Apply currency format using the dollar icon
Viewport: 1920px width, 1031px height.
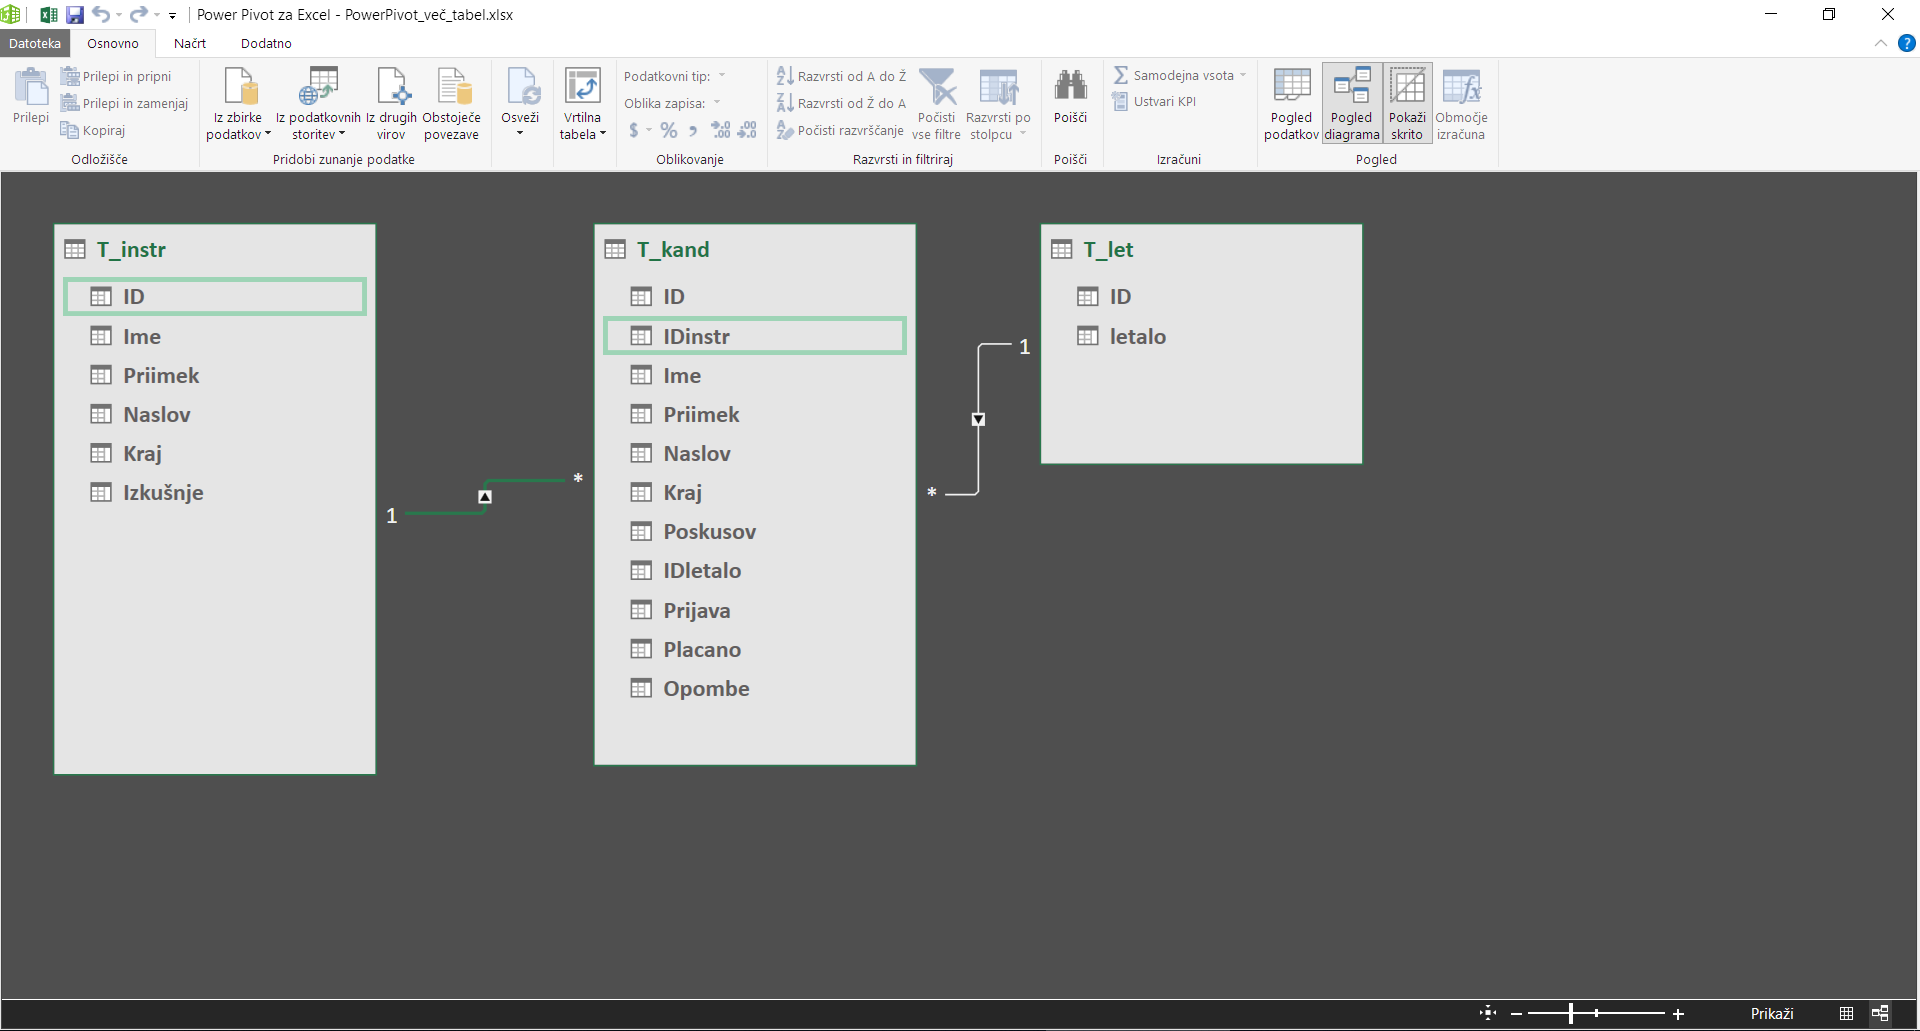tap(635, 130)
